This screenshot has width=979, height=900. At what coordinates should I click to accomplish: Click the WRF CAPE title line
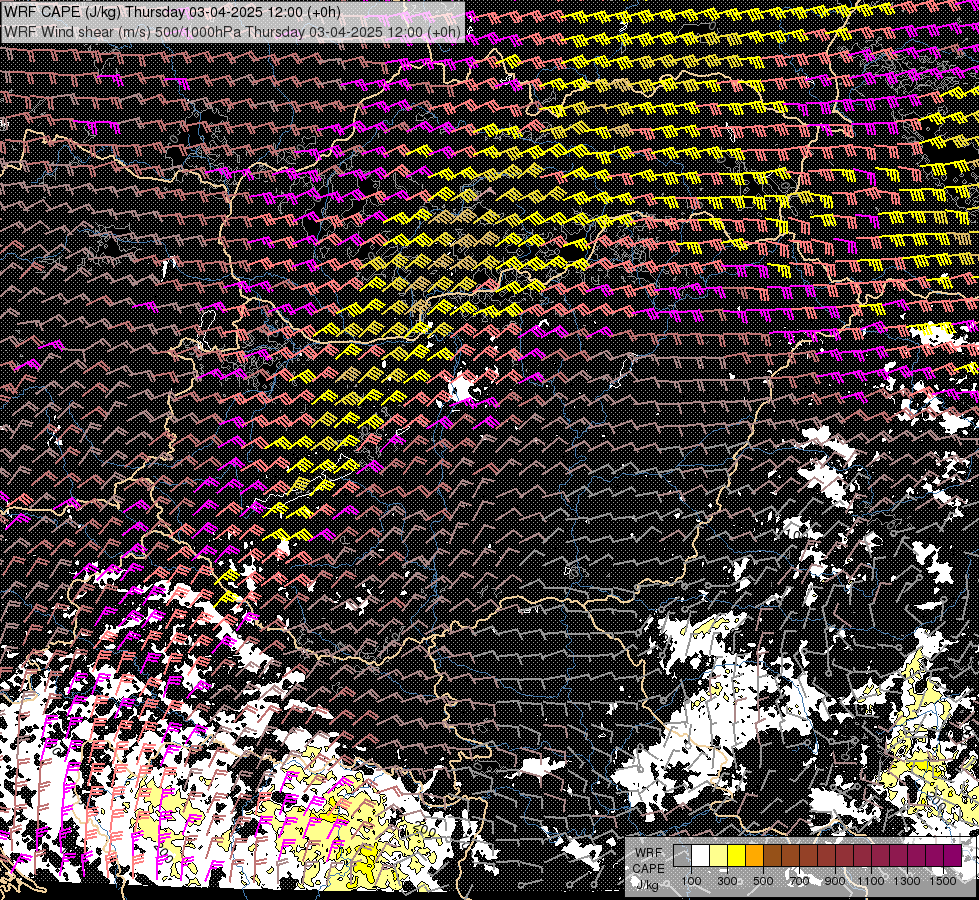tap(172, 12)
